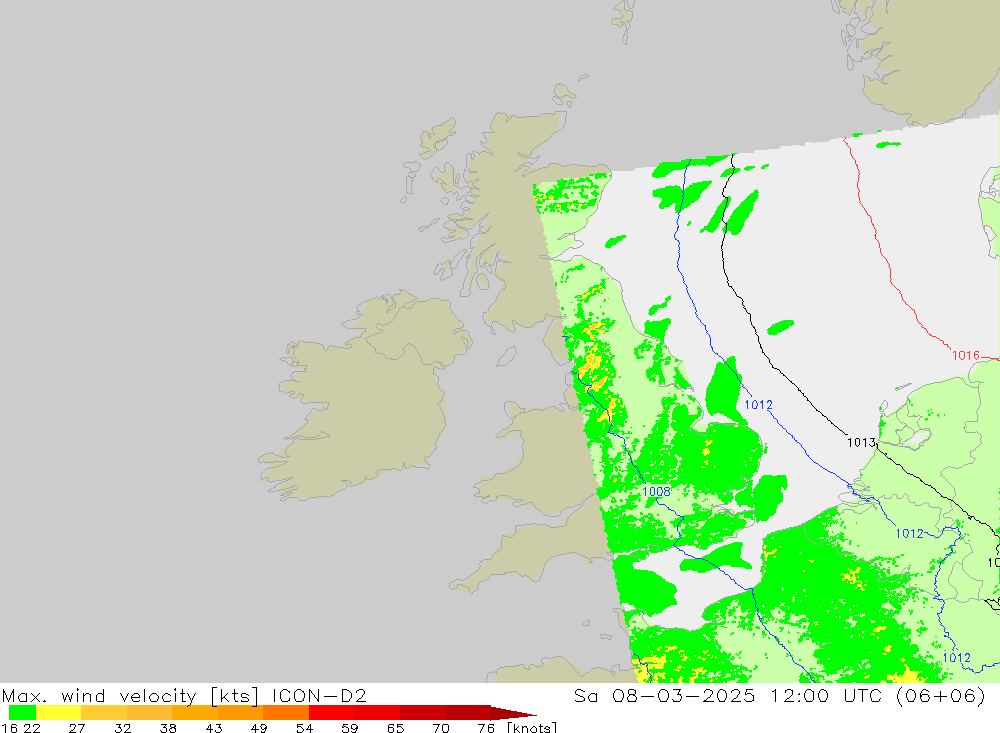Click the red arrow tip ending the legend
Screen dimensions: 1000x733
point(513,713)
